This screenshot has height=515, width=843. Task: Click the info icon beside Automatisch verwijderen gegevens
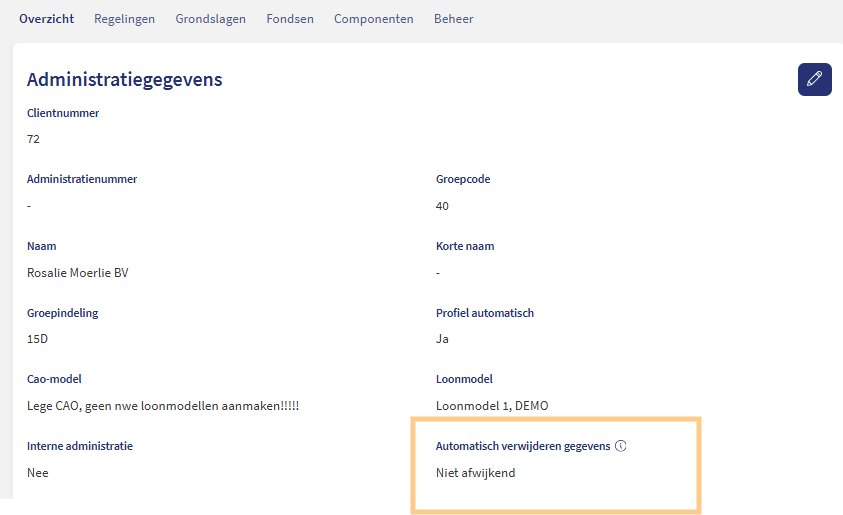pos(620,446)
